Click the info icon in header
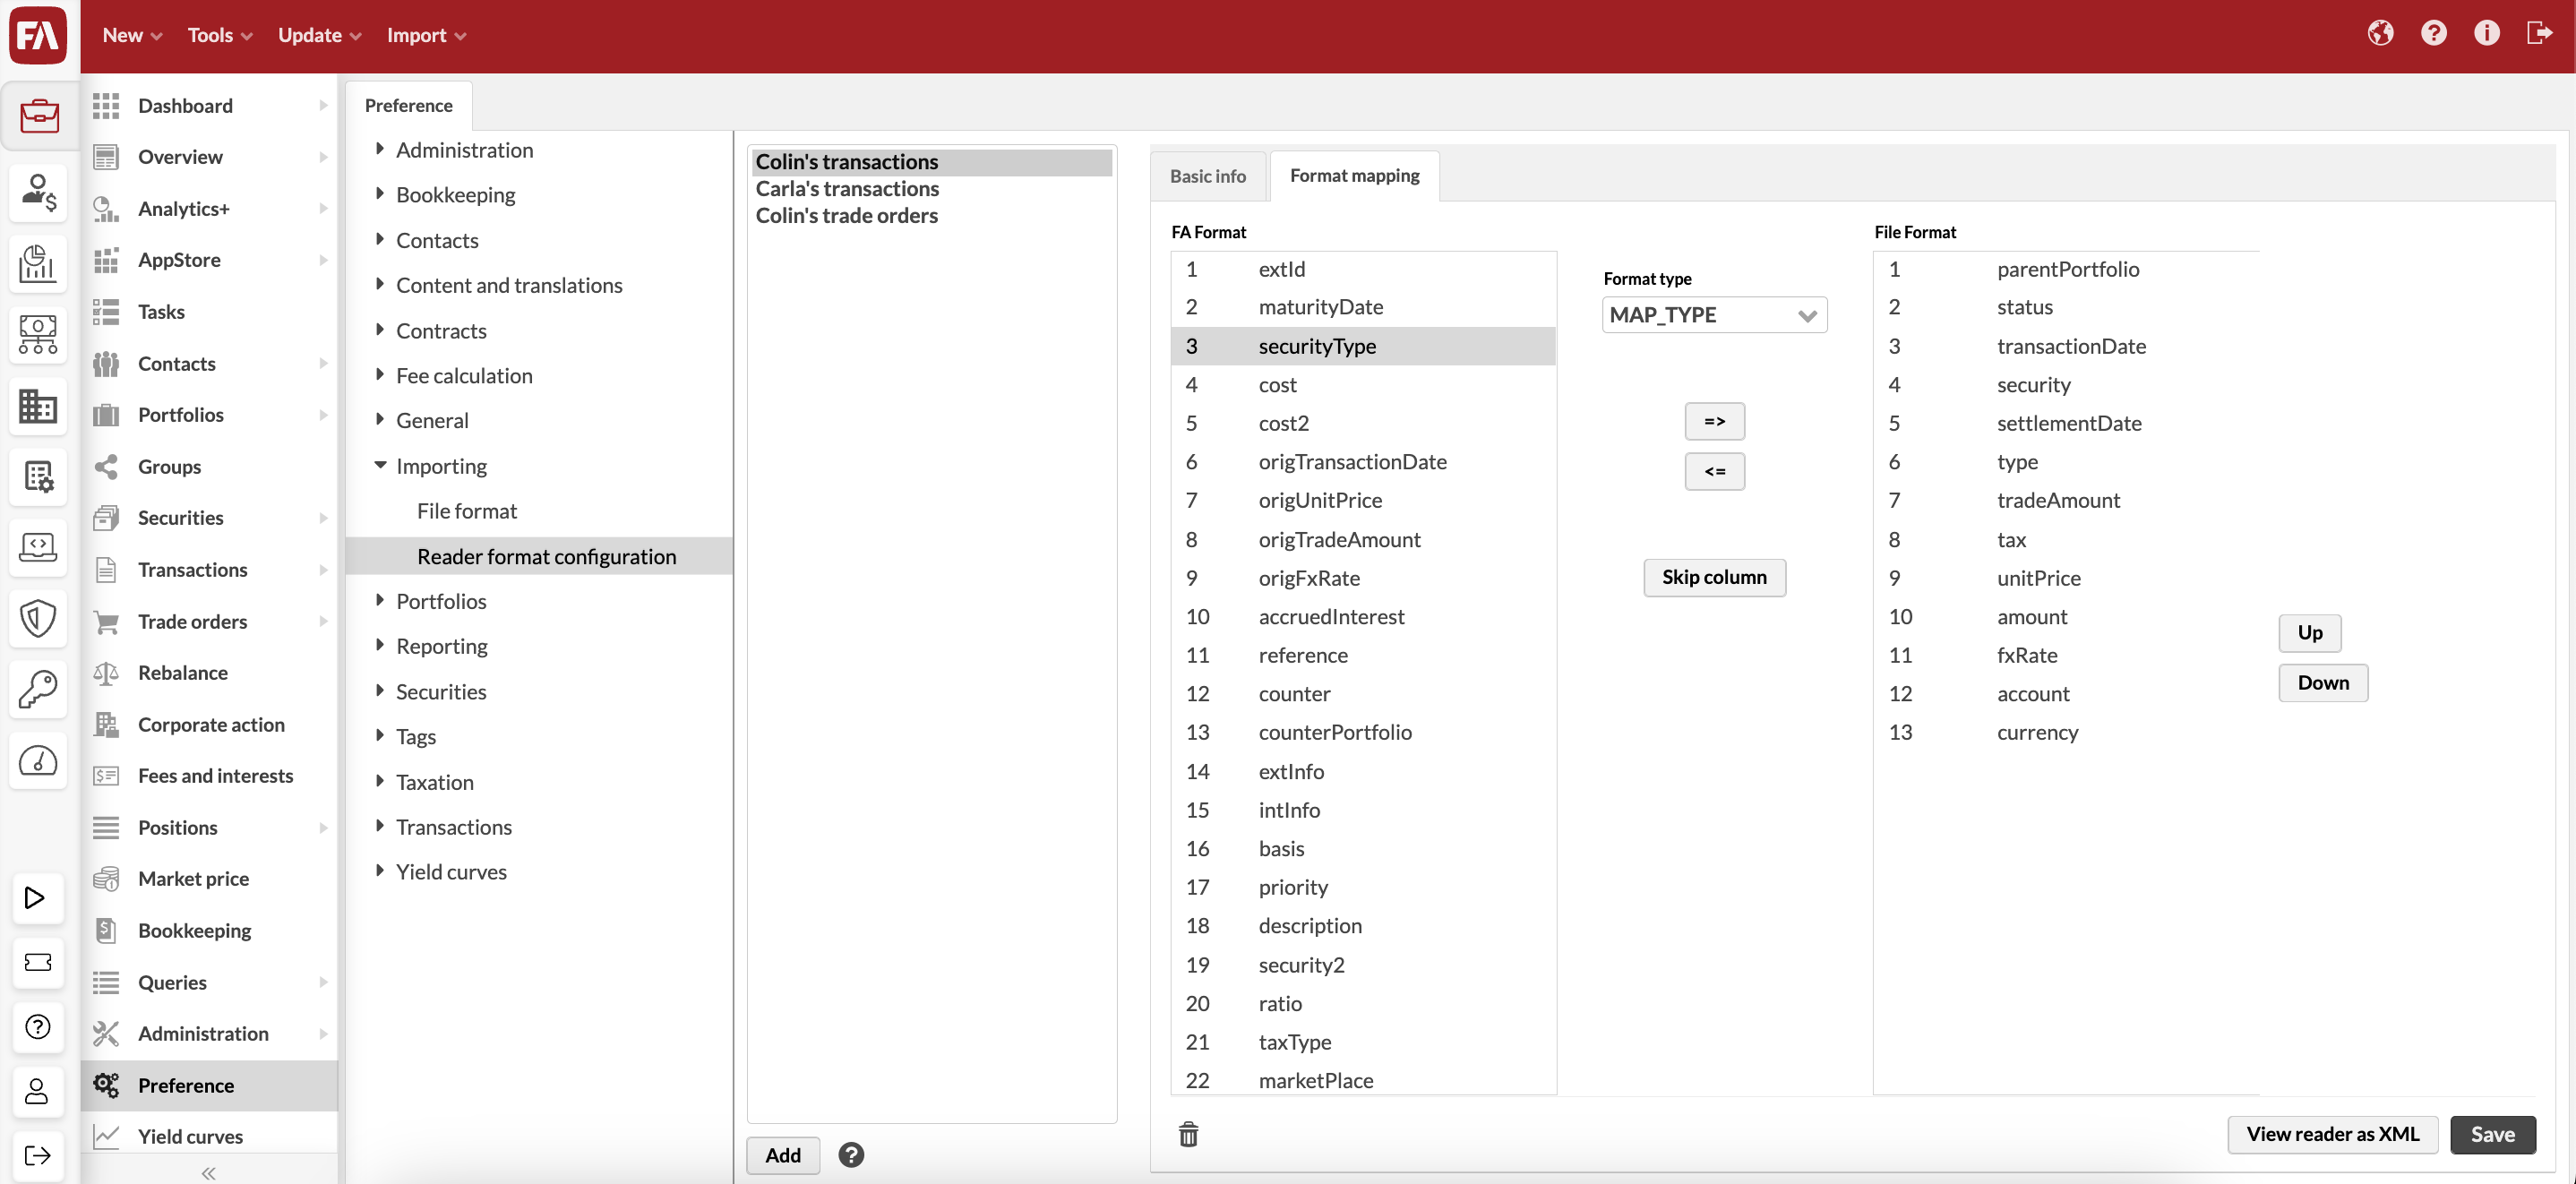This screenshot has width=2576, height=1184. coord(2486,33)
